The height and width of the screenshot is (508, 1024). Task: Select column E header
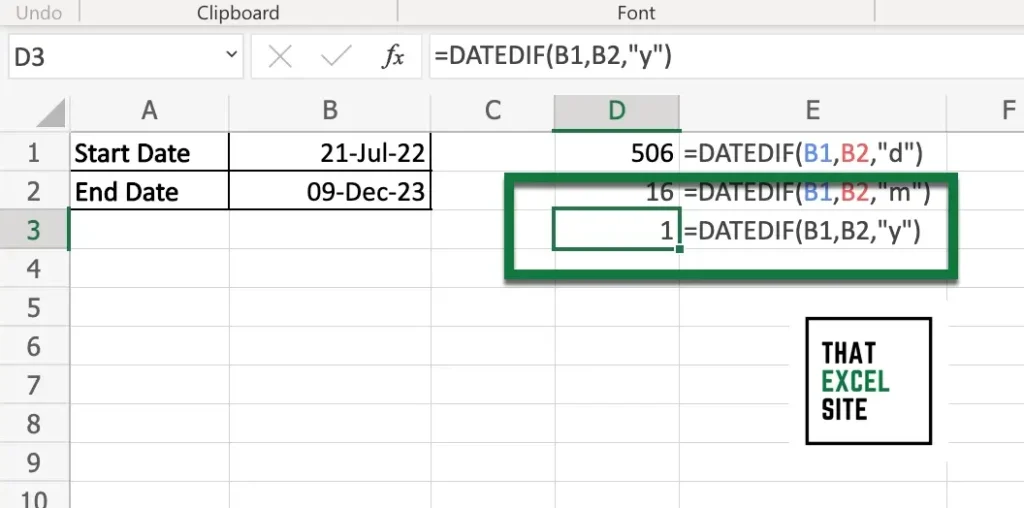click(812, 111)
